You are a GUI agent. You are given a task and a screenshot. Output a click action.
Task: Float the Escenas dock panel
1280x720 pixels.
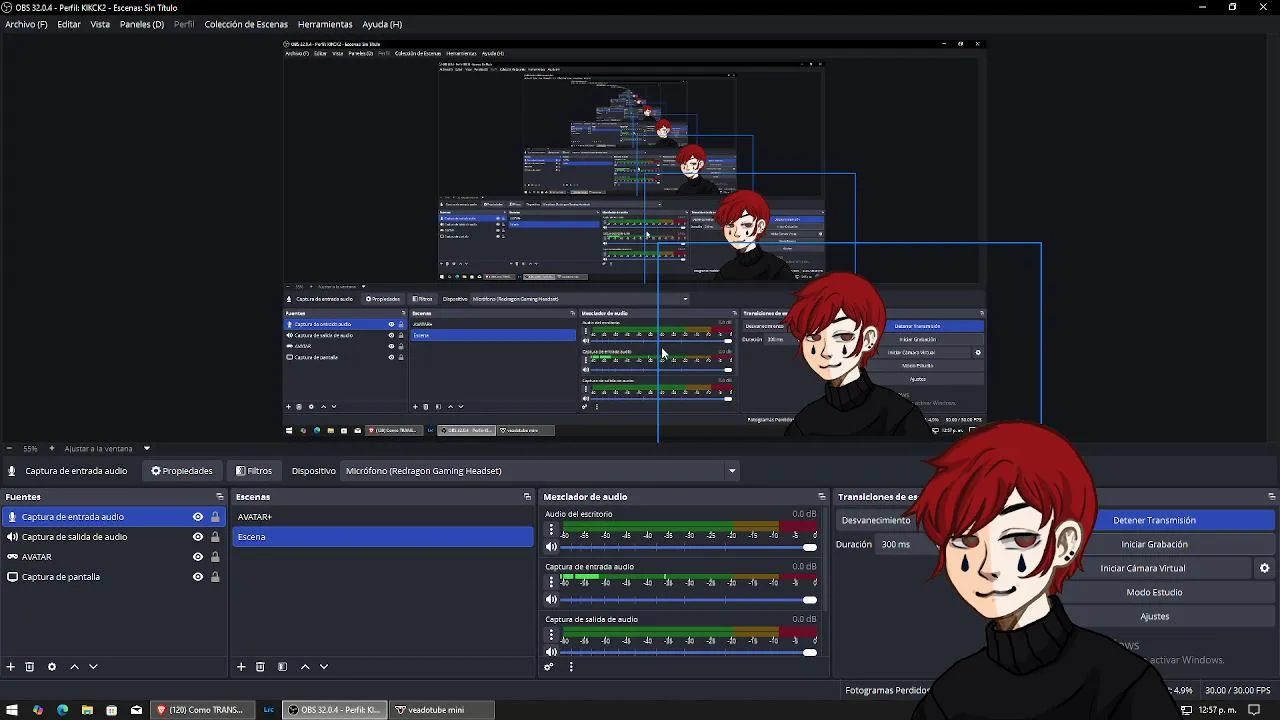point(527,497)
